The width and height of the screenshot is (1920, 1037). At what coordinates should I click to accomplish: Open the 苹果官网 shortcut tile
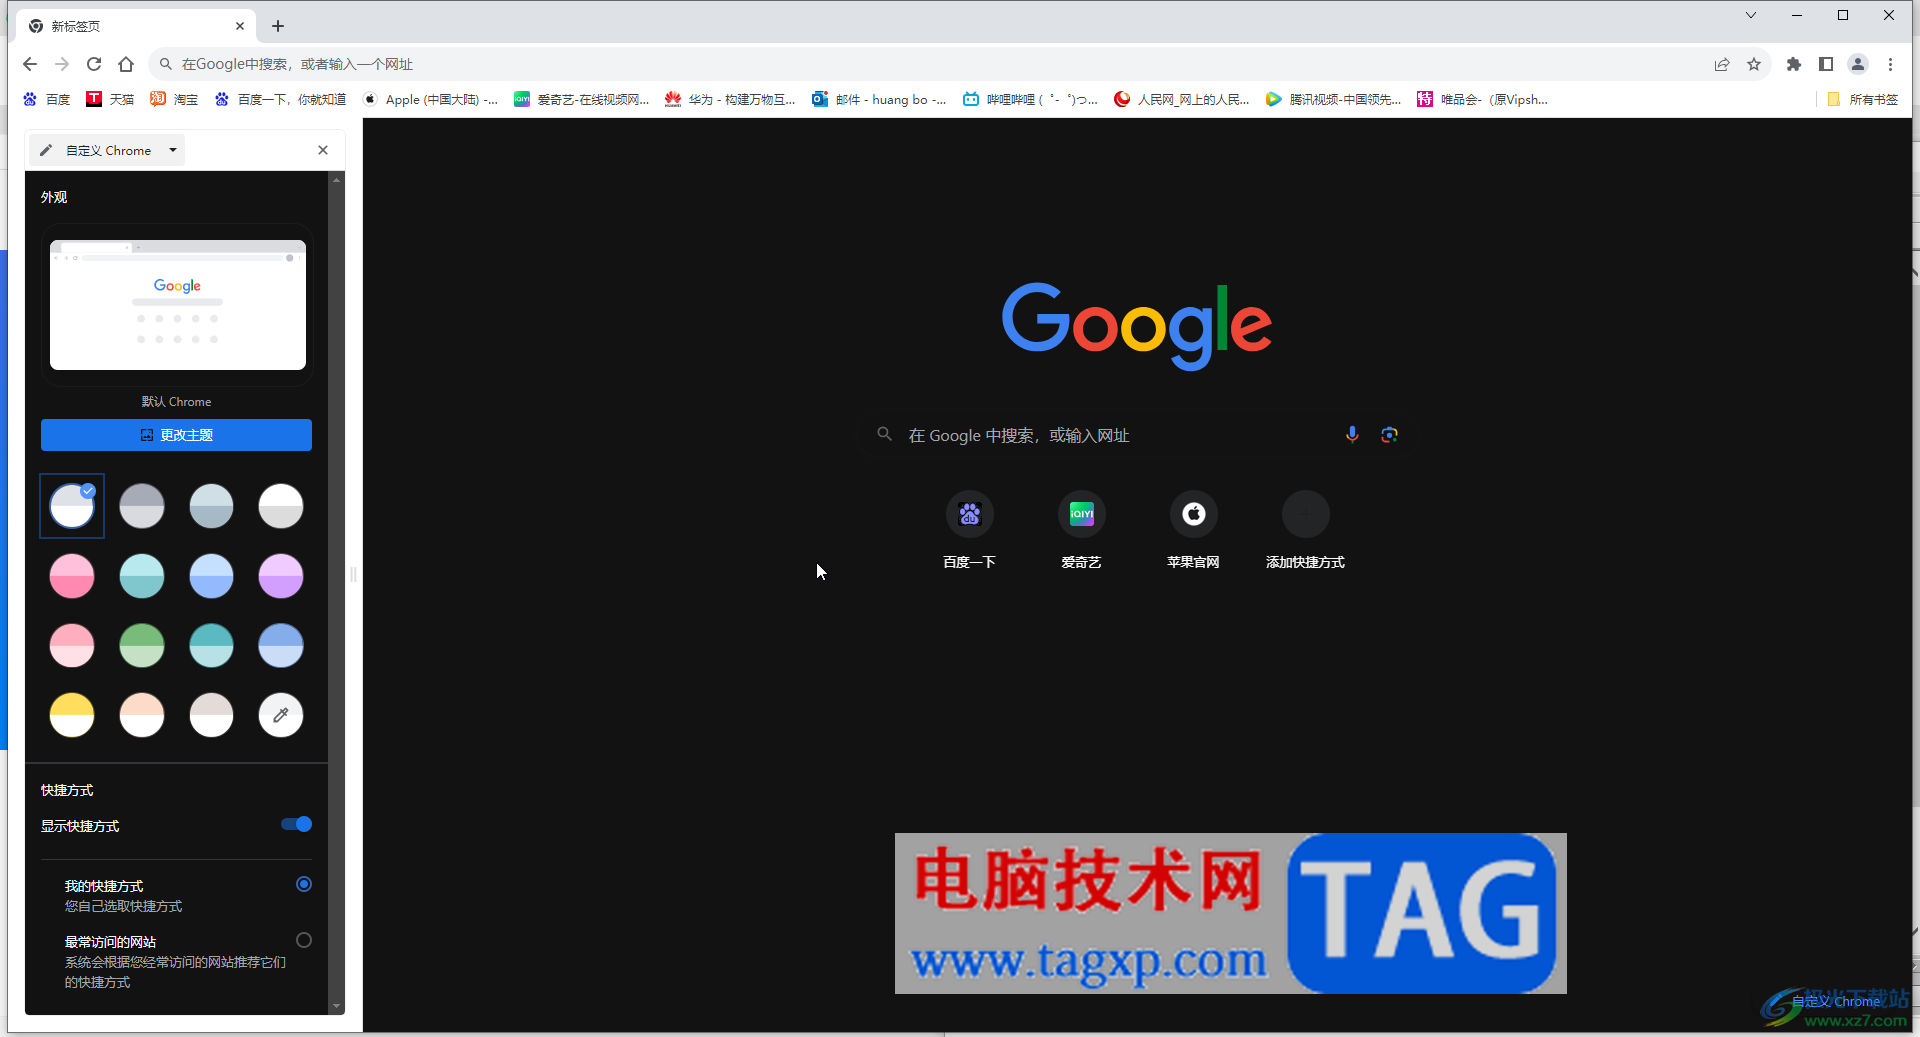pos(1193,531)
